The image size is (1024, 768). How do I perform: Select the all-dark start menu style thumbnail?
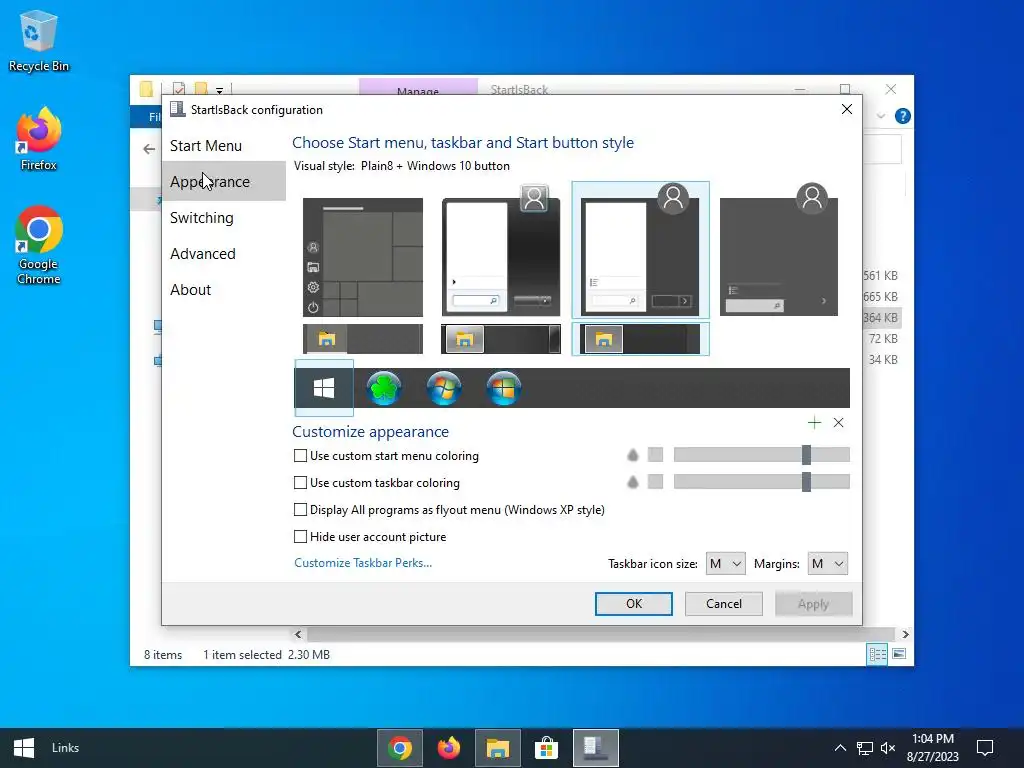[x=779, y=251]
